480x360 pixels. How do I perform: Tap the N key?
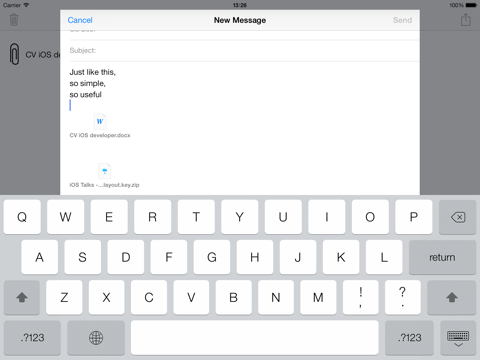276,297
